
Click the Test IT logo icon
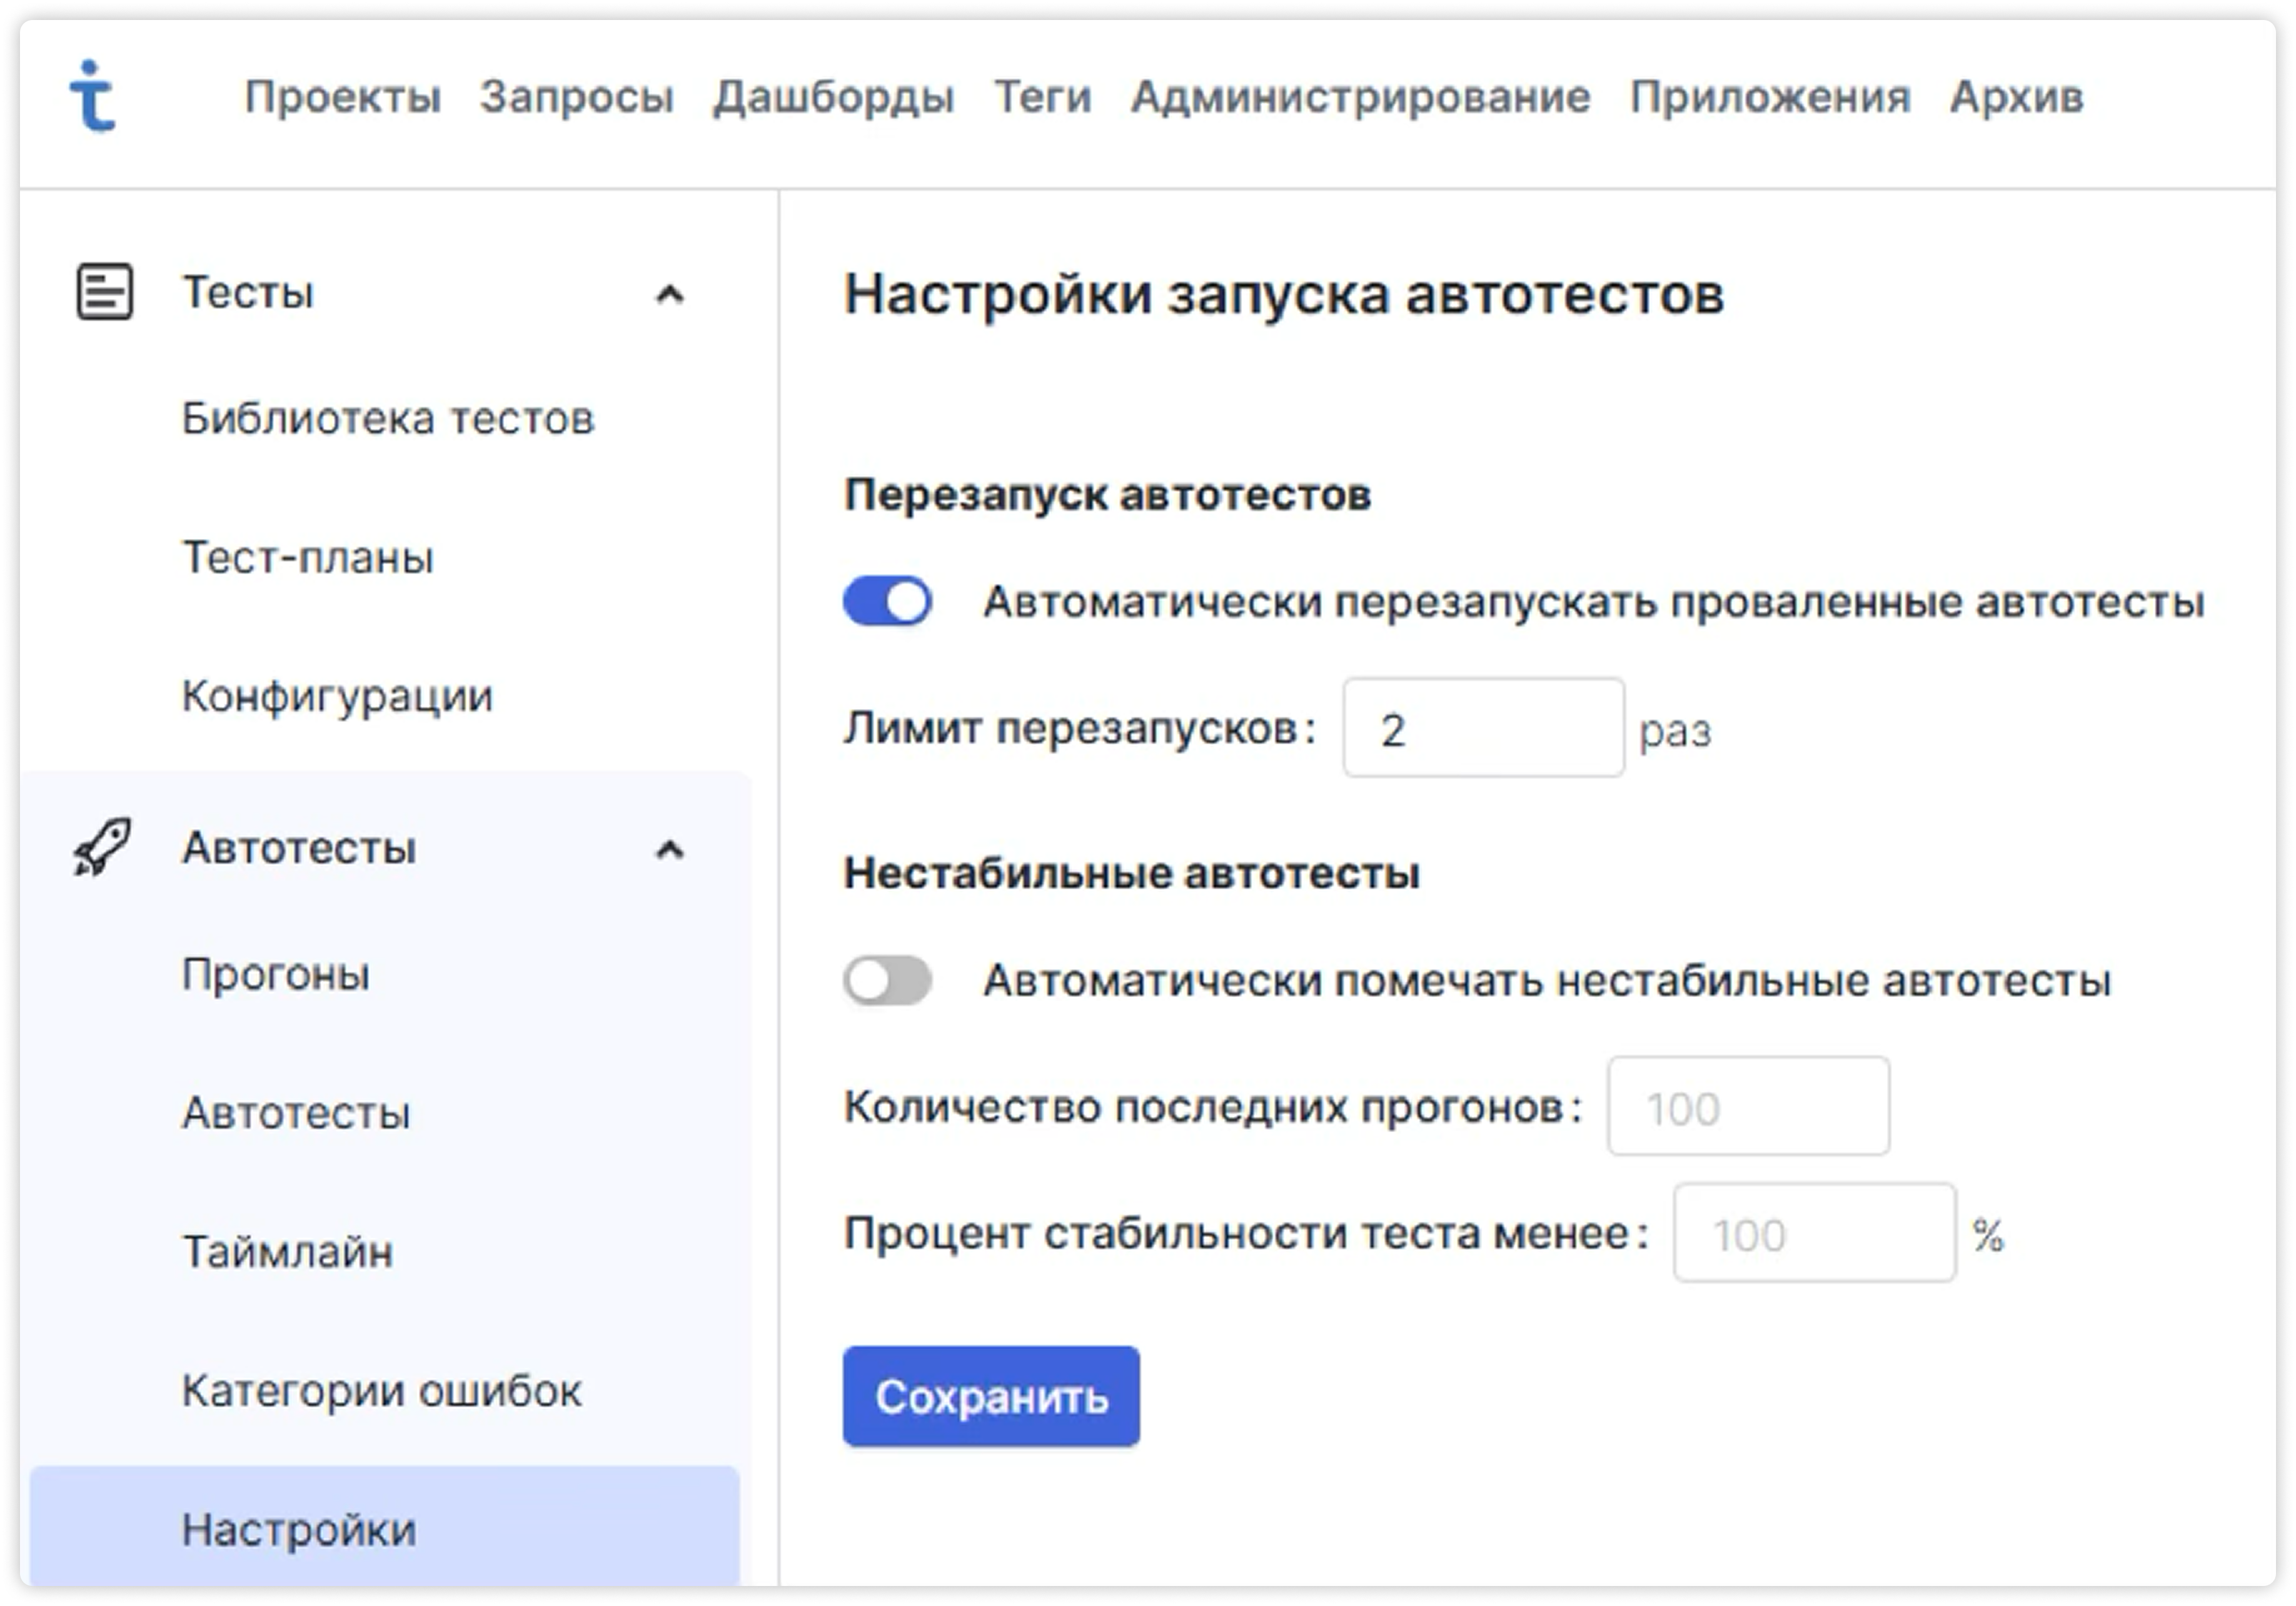click(x=92, y=96)
